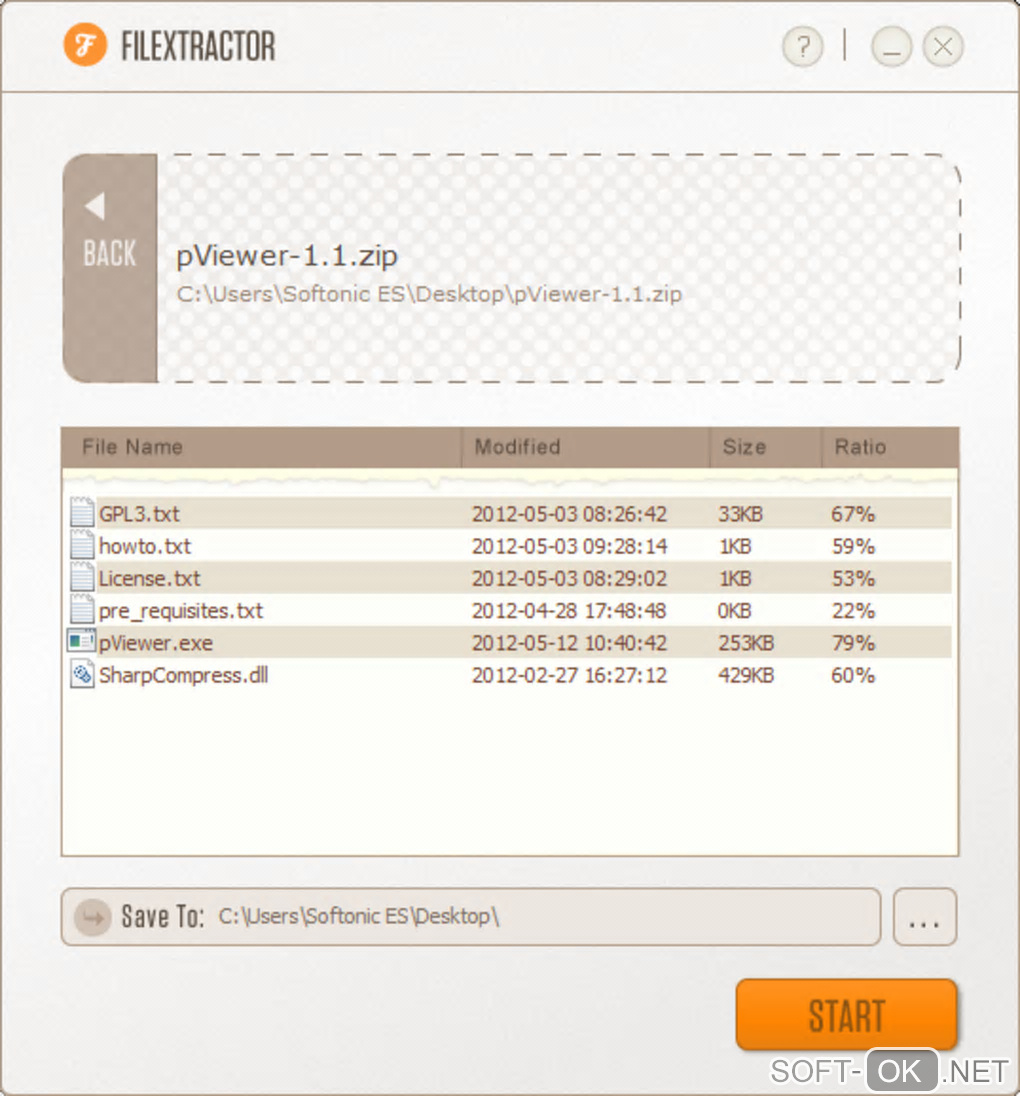
Task: Select the SharpCompress.dll entry
Action: [x=509, y=675]
